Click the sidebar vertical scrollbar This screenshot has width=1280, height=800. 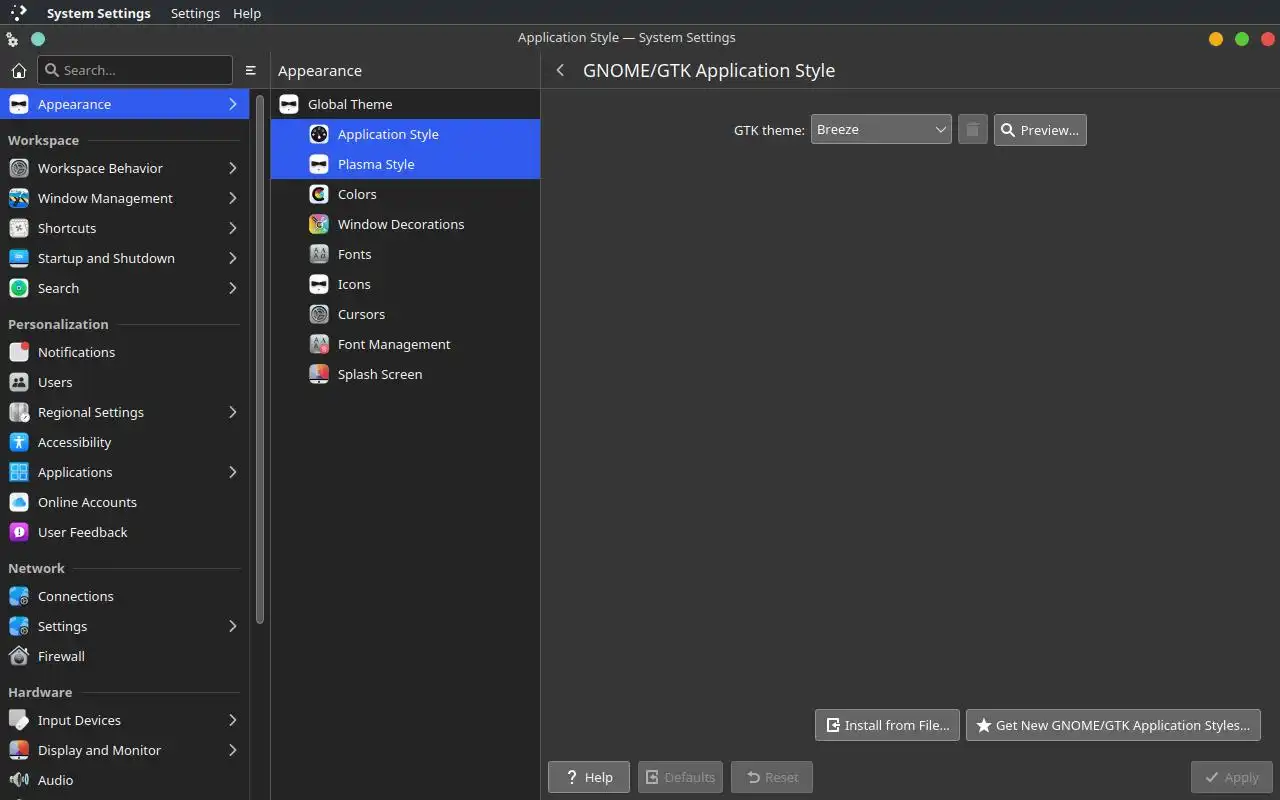click(x=260, y=360)
